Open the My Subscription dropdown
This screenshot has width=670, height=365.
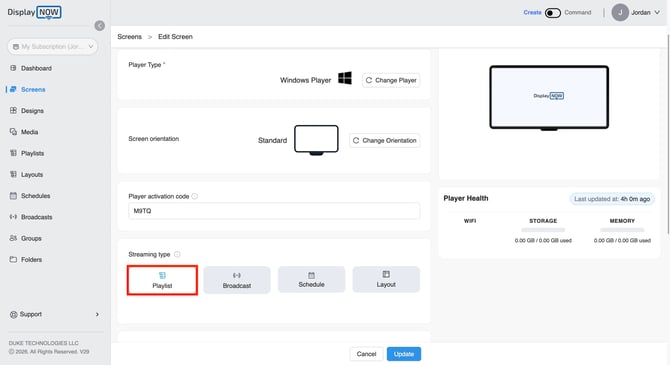point(53,47)
